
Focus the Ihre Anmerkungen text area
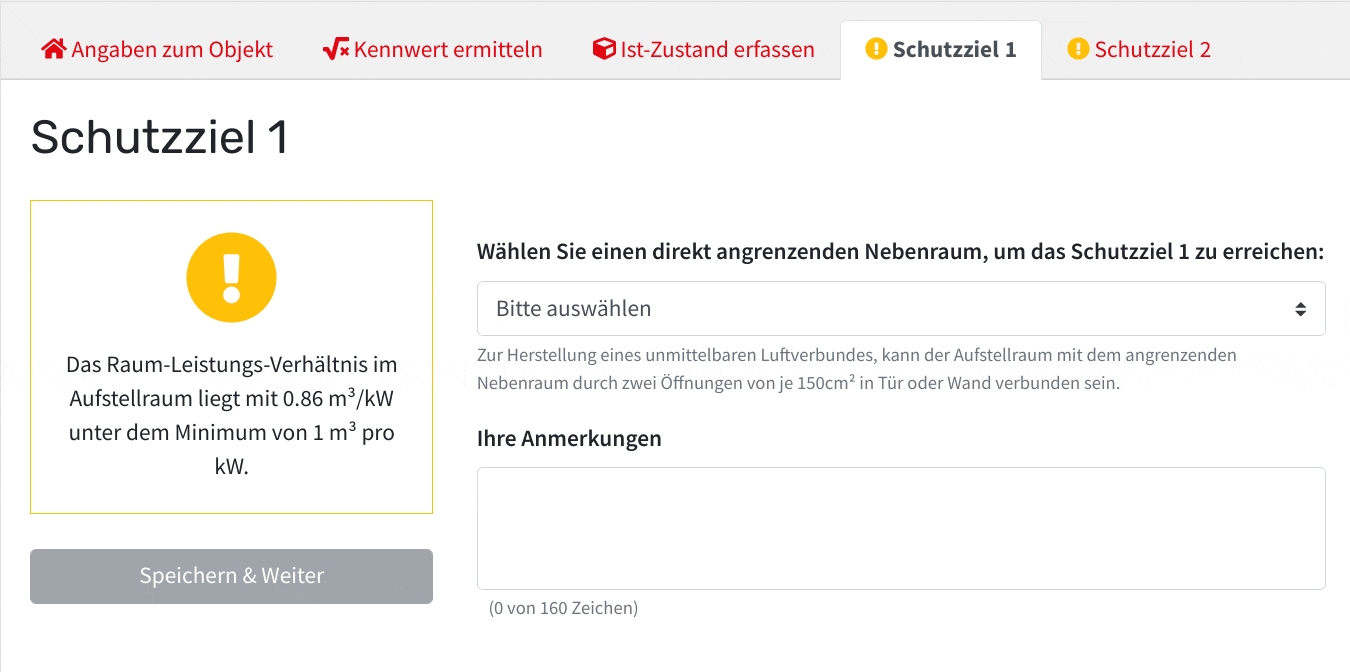901,528
